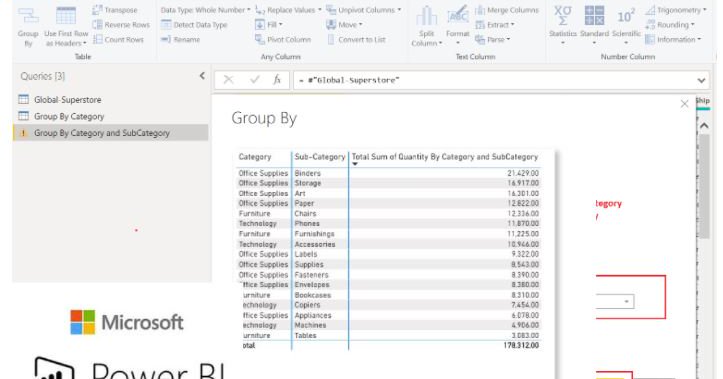
Task: Open the Move column dropdown
Action: click(x=344, y=24)
